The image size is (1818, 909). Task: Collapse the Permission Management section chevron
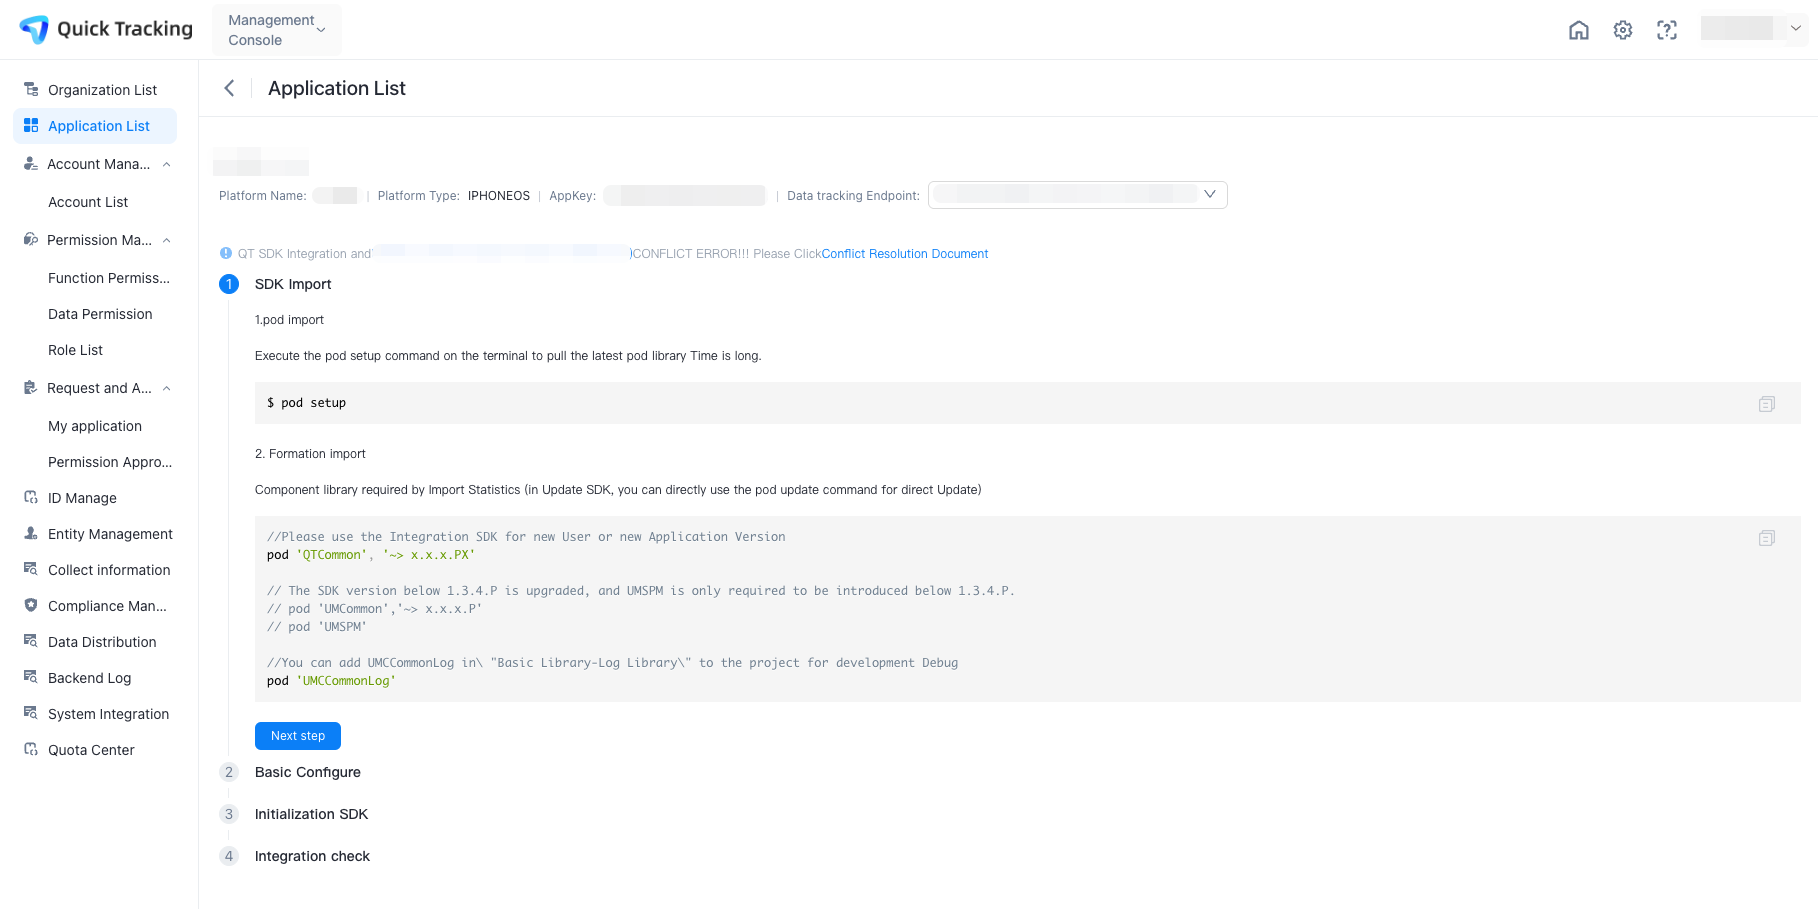click(x=167, y=240)
